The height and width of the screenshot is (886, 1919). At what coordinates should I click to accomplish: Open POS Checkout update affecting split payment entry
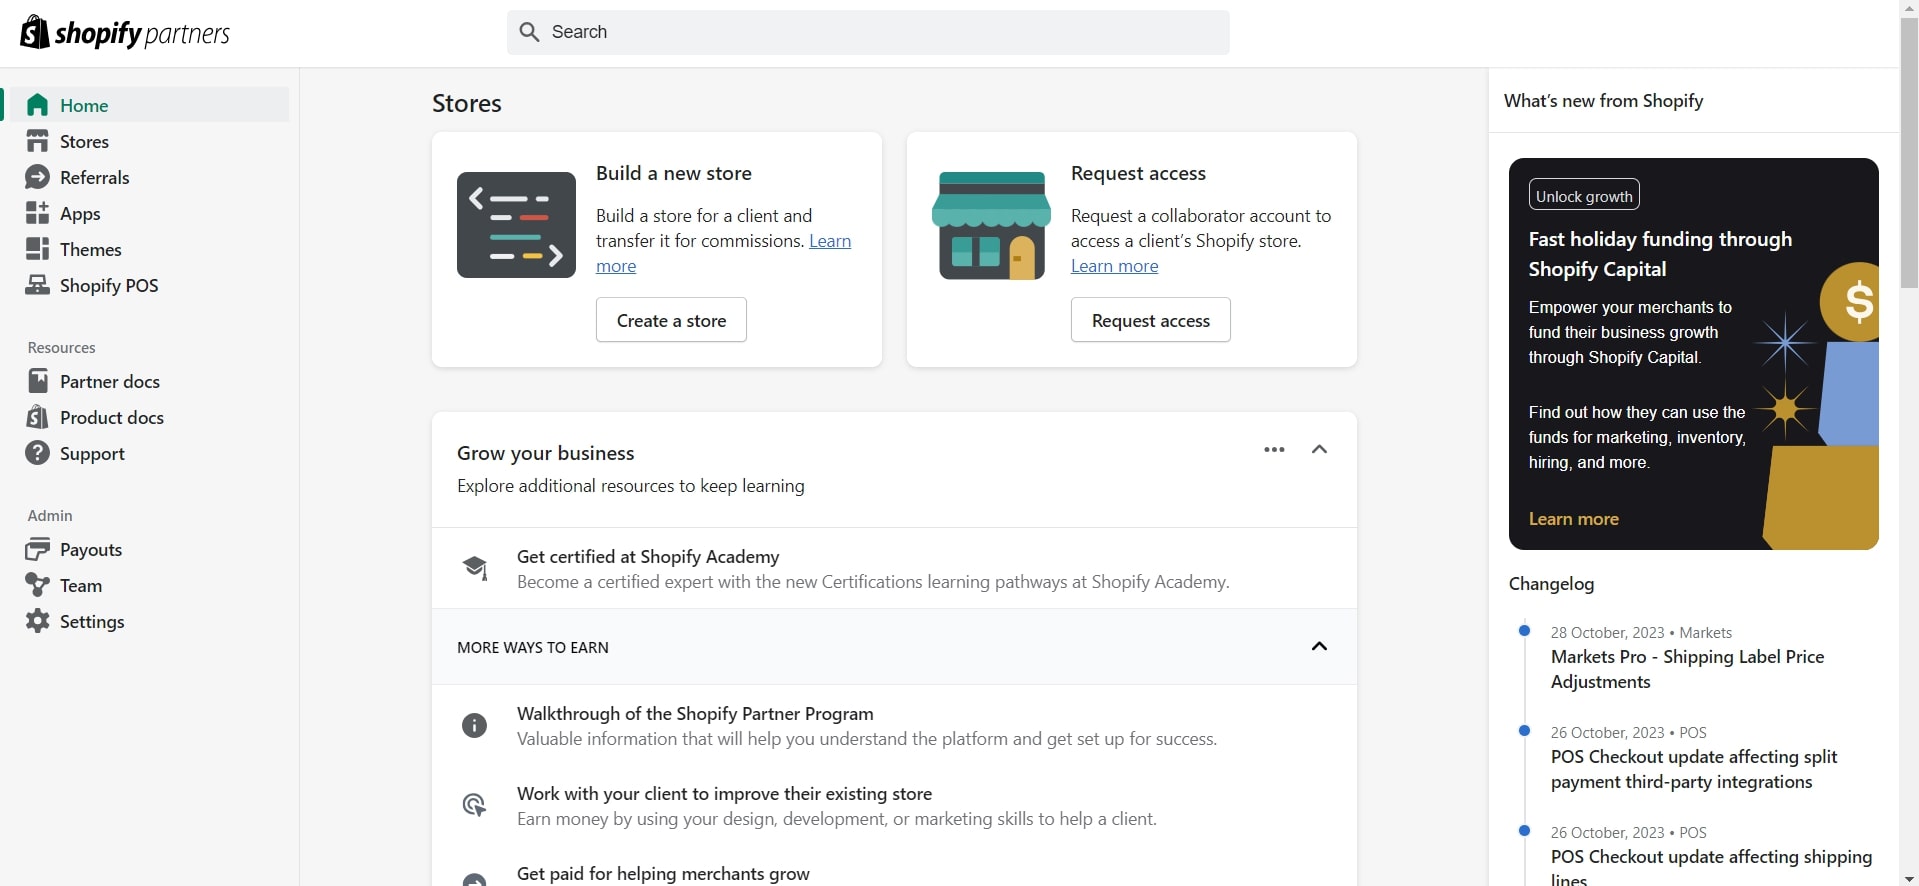[x=1694, y=769]
